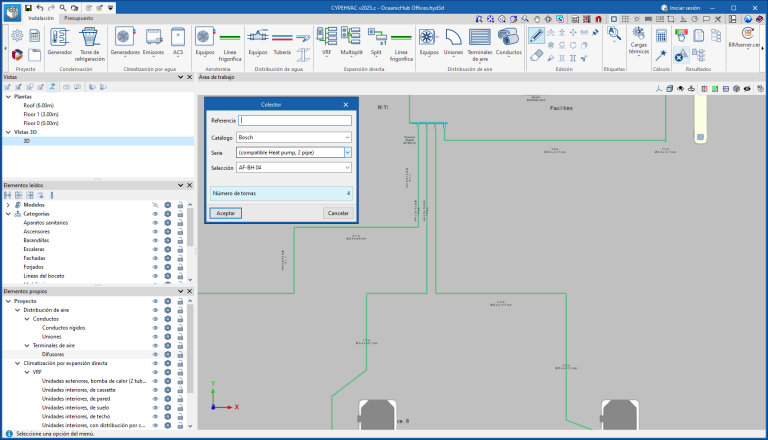This screenshot has height=440, width=768.
Task: Open Equipos in the Aerotermia group
Action: 205,41
